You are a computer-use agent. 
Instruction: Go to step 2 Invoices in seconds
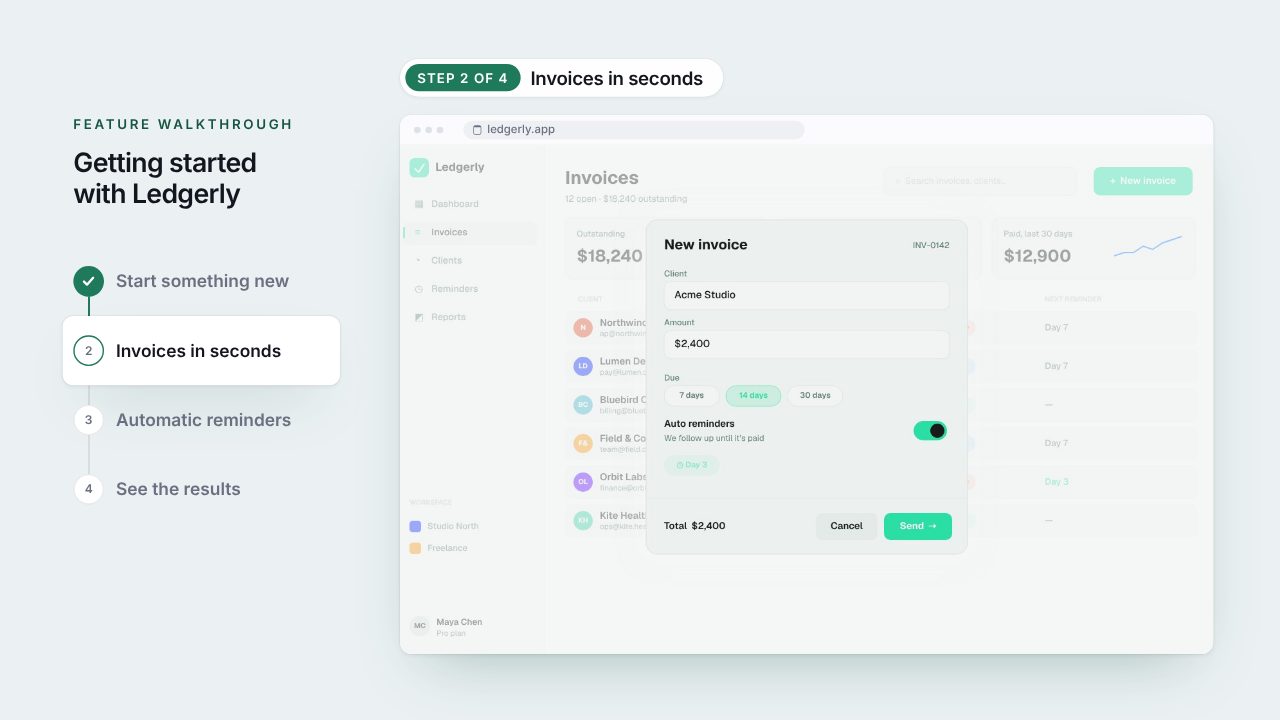[x=201, y=351]
